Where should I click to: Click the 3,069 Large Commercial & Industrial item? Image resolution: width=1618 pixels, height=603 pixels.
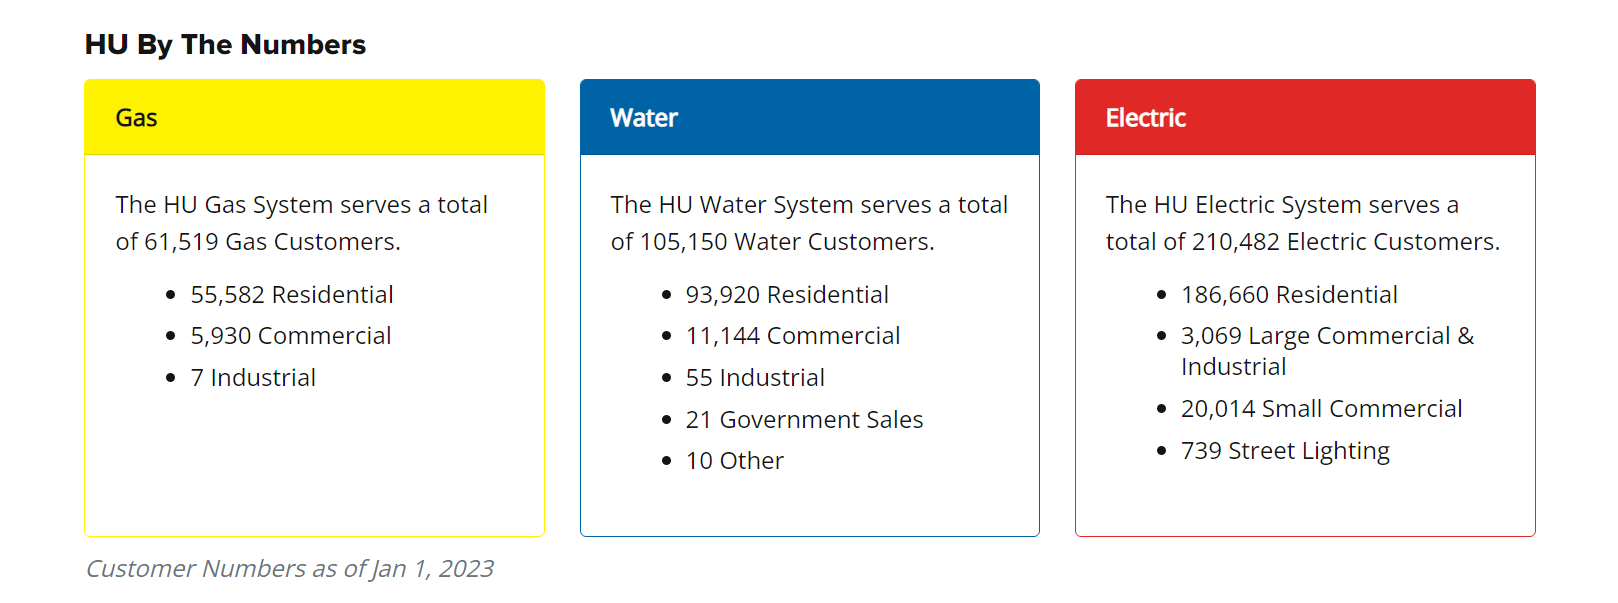[1327, 350]
